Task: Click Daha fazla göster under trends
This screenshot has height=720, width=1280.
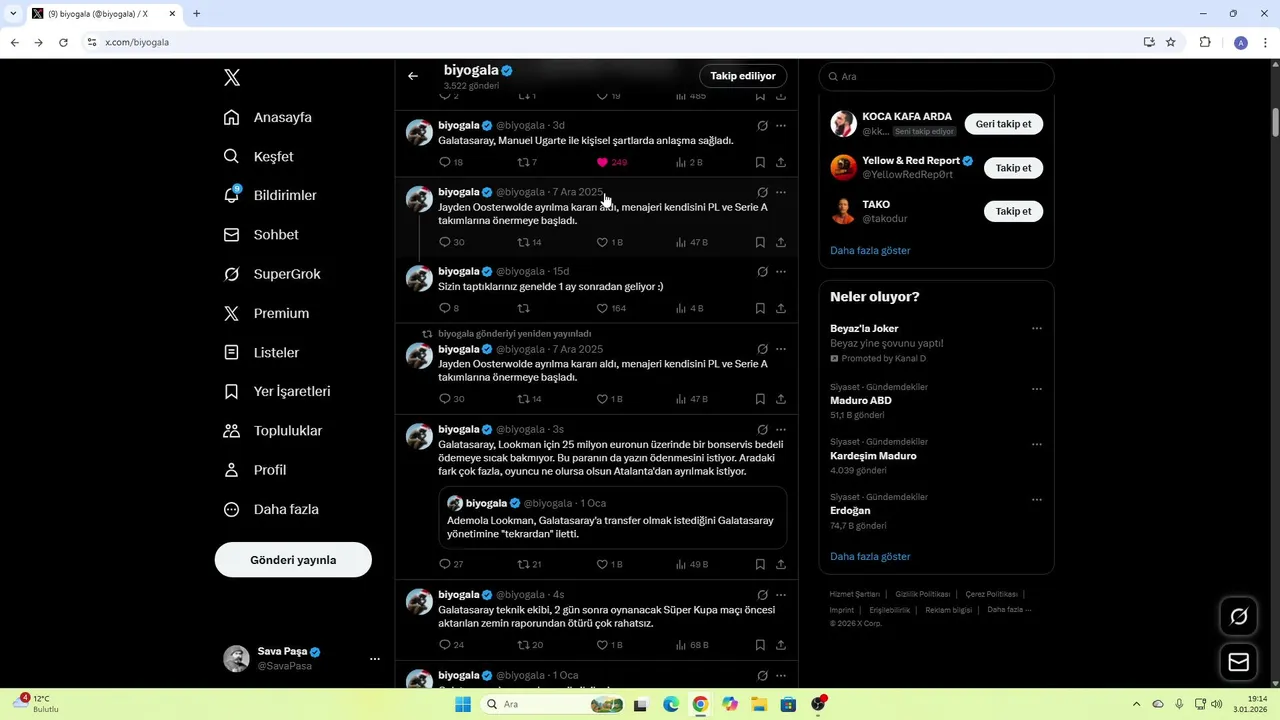Action: click(870, 556)
